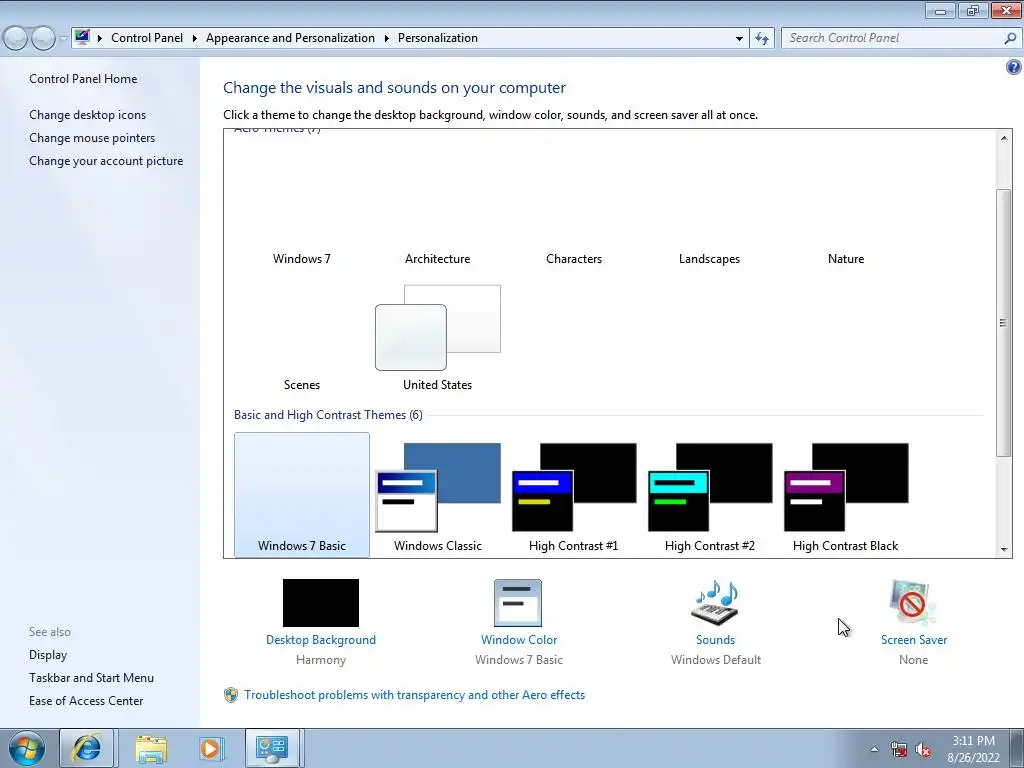Screen dimensions: 1024x768
Task: Open recent pages dropdown next to Forward
Action: tap(63, 38)
